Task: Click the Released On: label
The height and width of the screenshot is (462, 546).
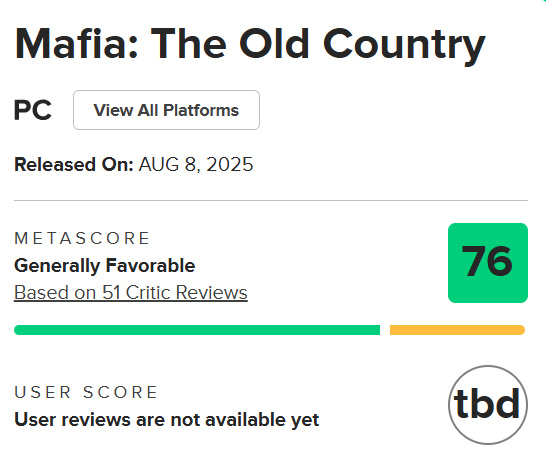Action: (73, 164)
